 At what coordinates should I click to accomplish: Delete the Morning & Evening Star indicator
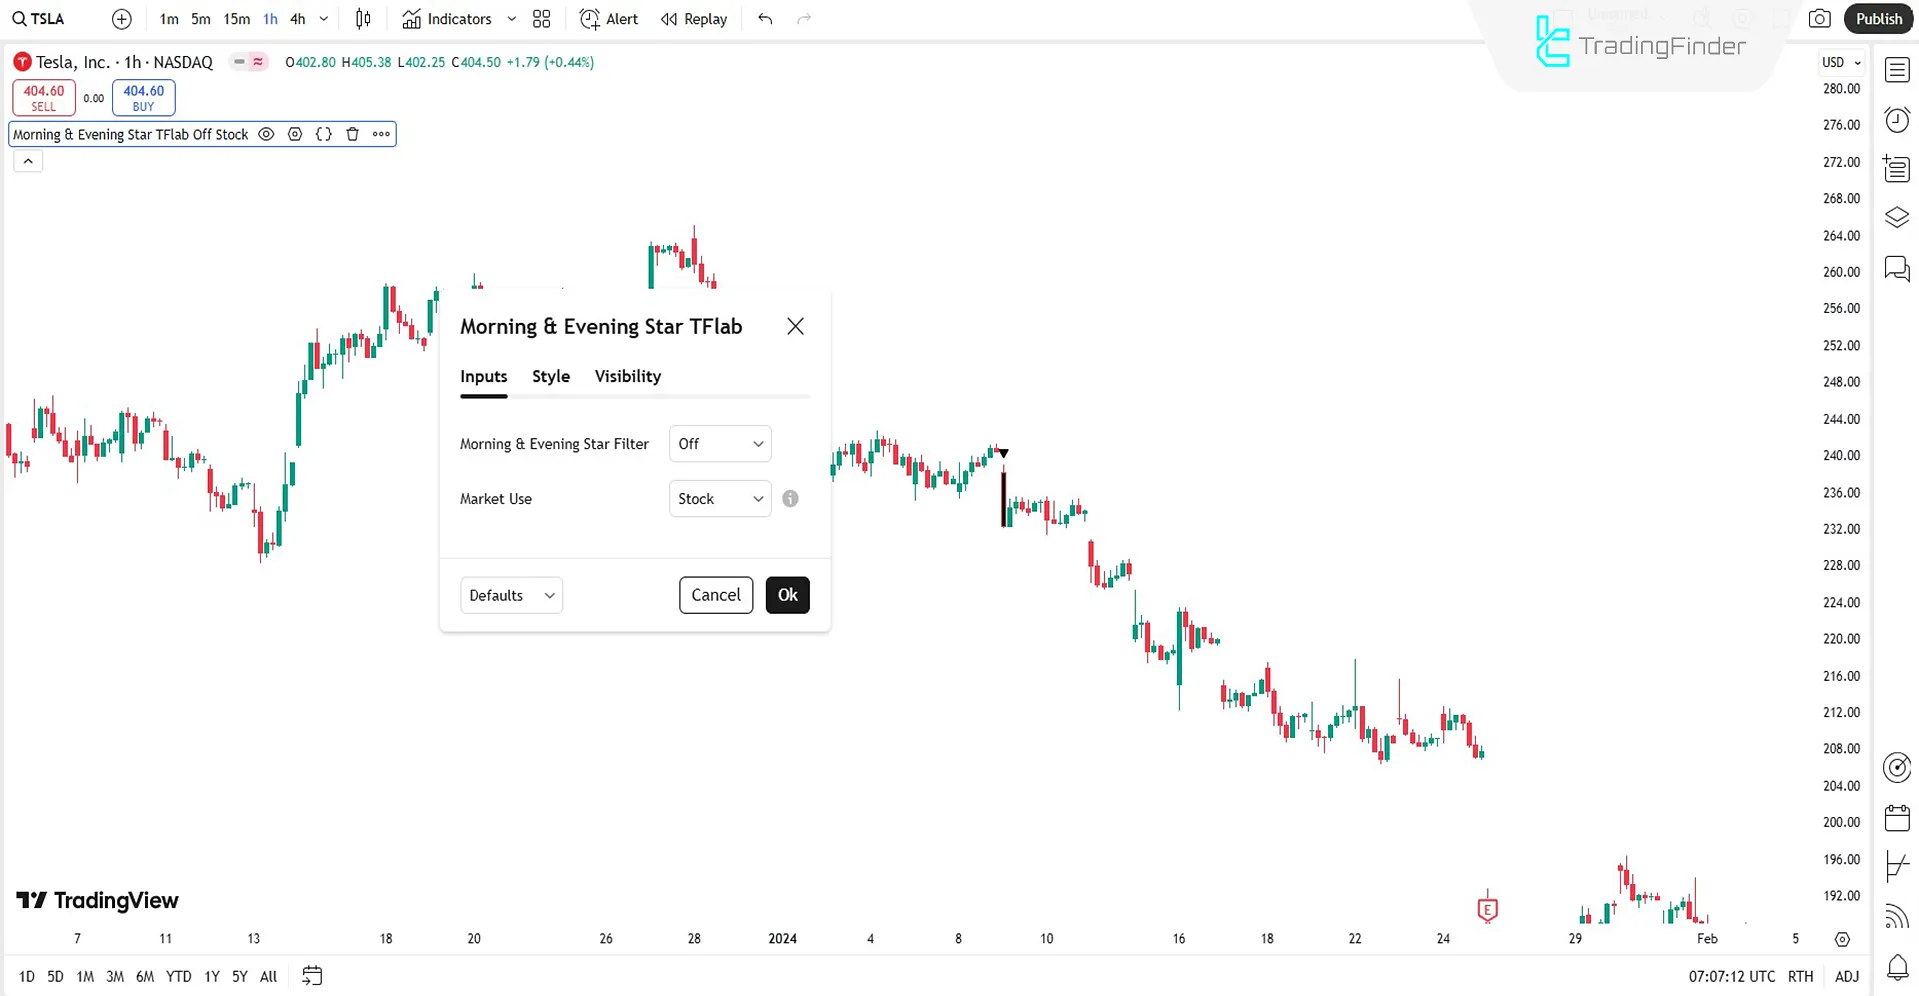coord(352,133)
